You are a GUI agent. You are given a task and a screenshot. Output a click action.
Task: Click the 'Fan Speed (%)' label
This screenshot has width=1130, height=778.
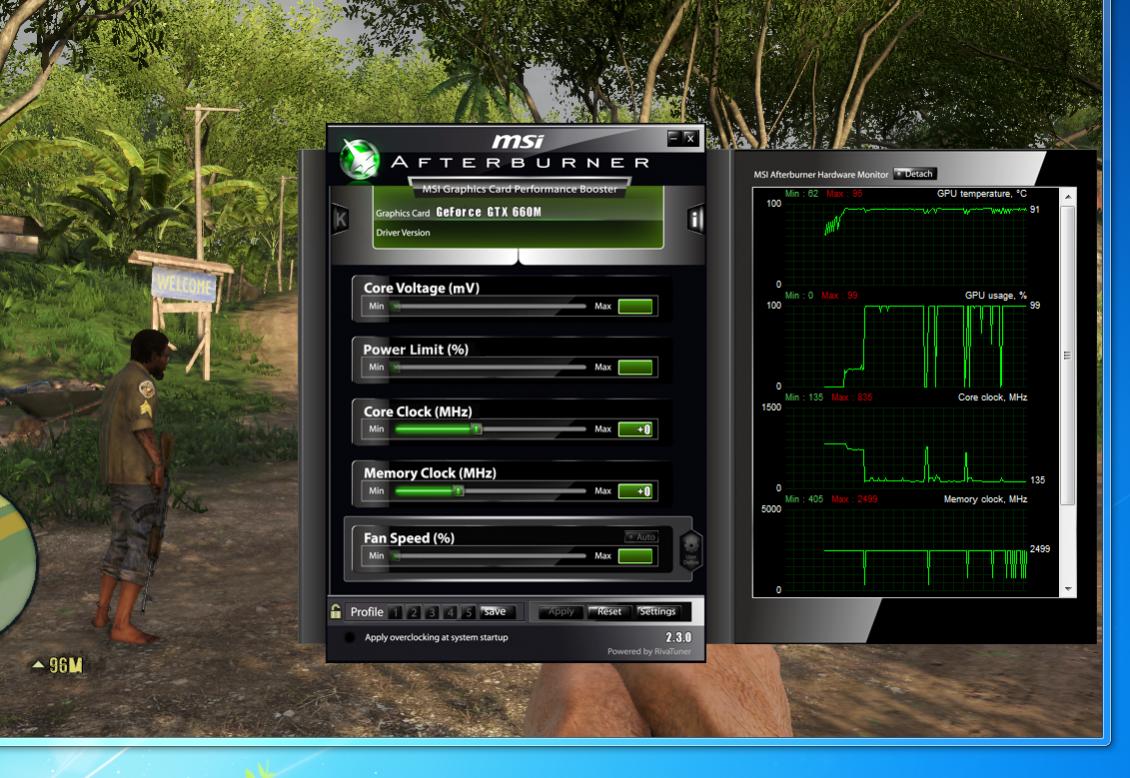click(x=409, y=538)
